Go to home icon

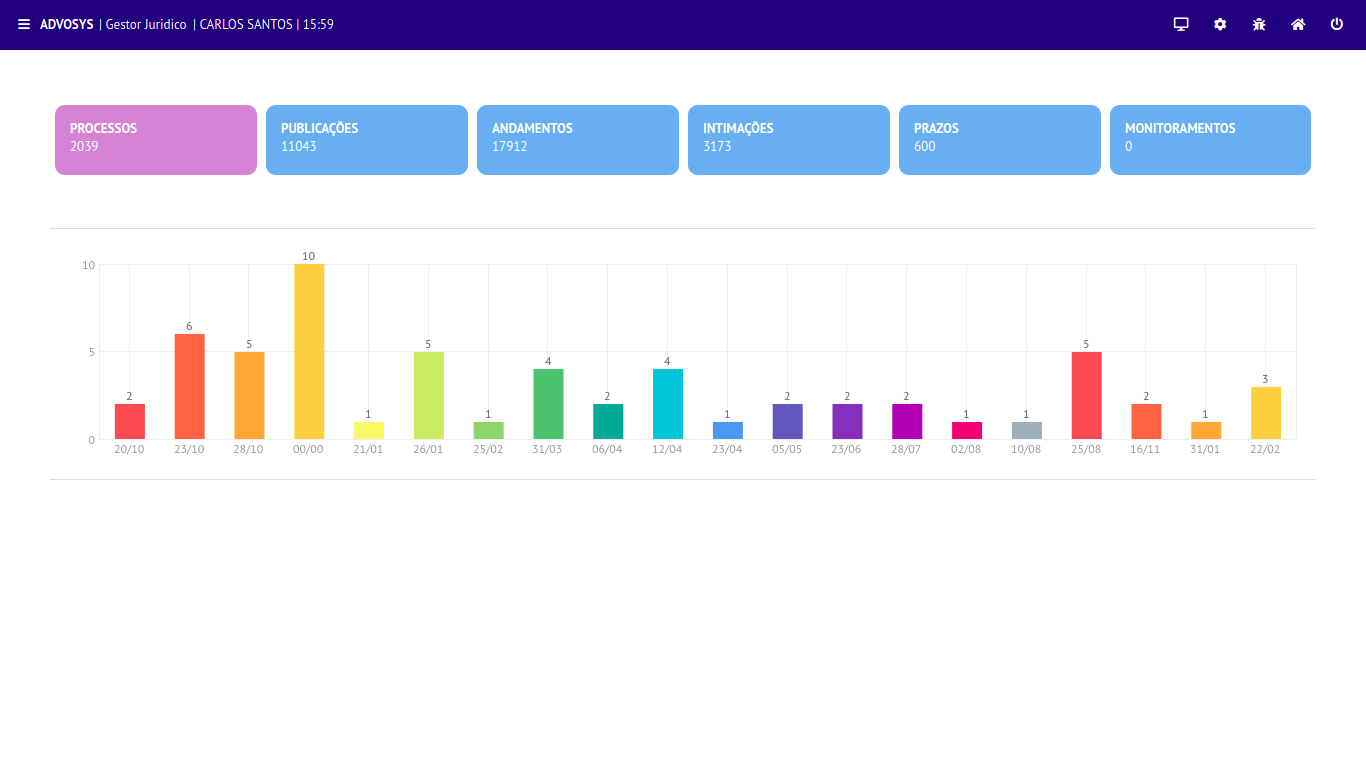1298,24
